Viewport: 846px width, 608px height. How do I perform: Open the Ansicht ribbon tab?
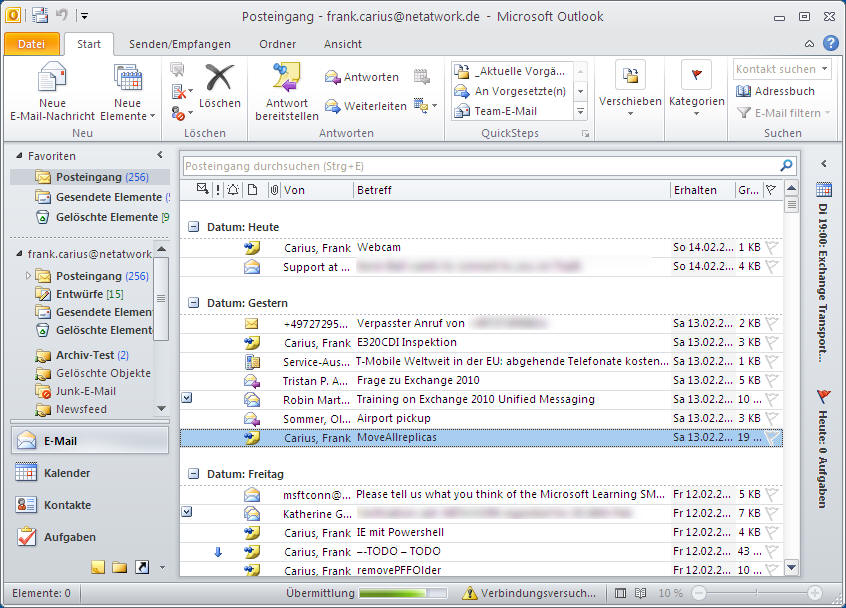pos(343,44)
